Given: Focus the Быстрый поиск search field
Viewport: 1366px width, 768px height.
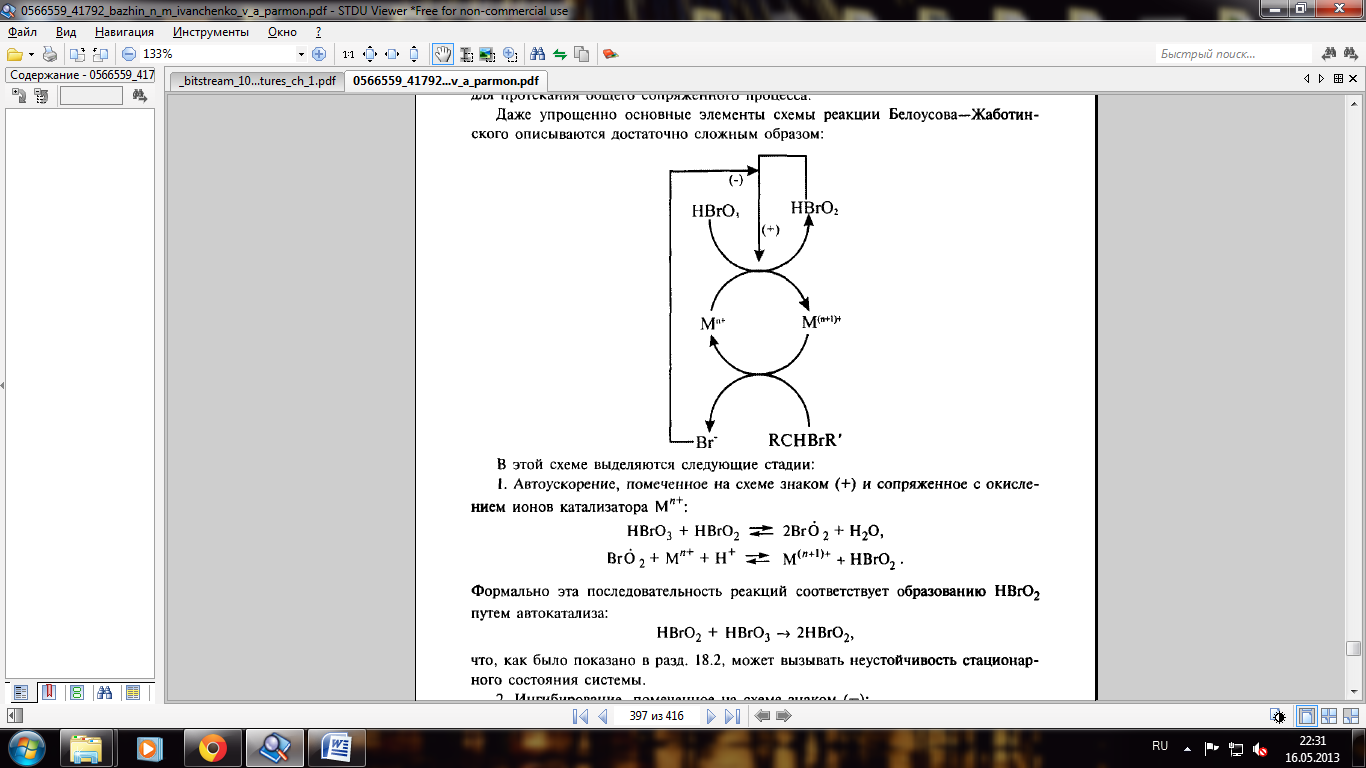Looking at the screenshot, I should pyautogui.click(x=1233, y=54).
